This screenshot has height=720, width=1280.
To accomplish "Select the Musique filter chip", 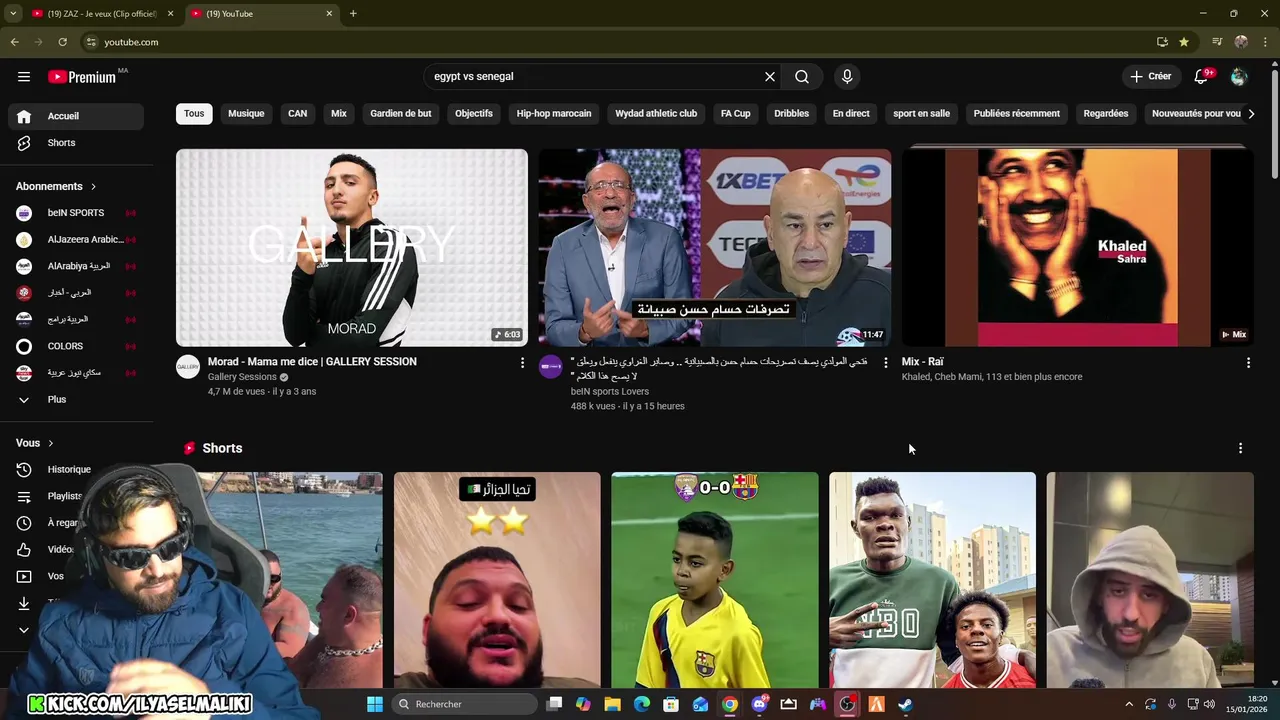I will (x=246, y=113).
